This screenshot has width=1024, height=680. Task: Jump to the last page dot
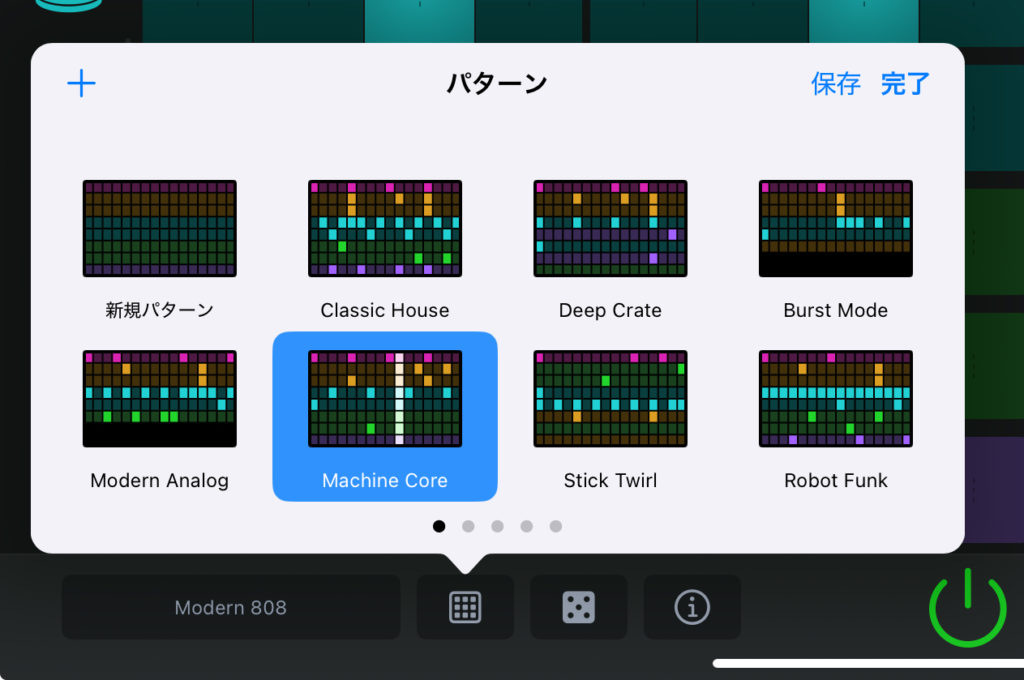[556, 526]
